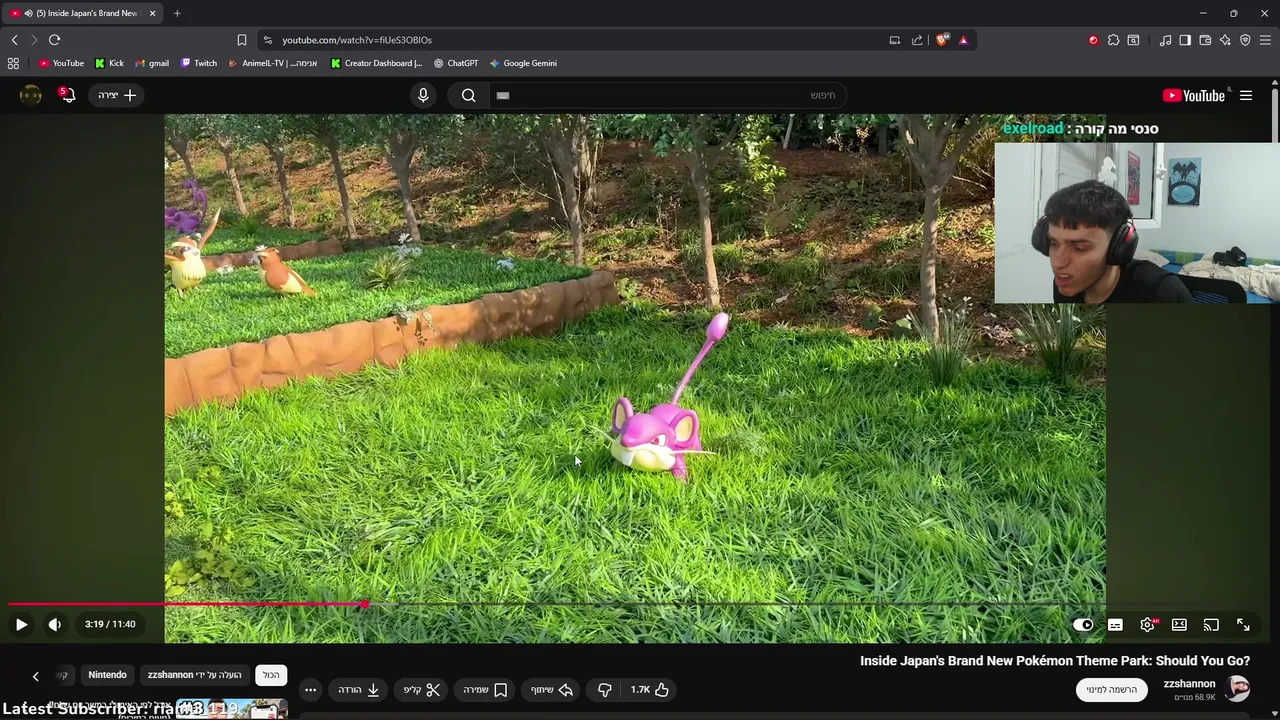Viewport: 1280px width, 720px height.
Task: Toggle the browser sidebar panel icon
Action: tap(1185, 40)
